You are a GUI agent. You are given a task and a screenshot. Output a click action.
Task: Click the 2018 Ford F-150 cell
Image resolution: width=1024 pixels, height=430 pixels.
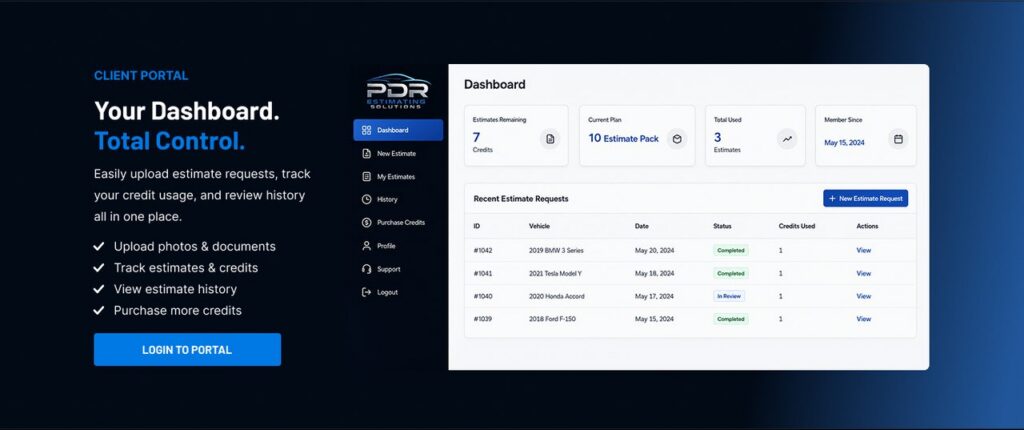[x=552, y=319]
